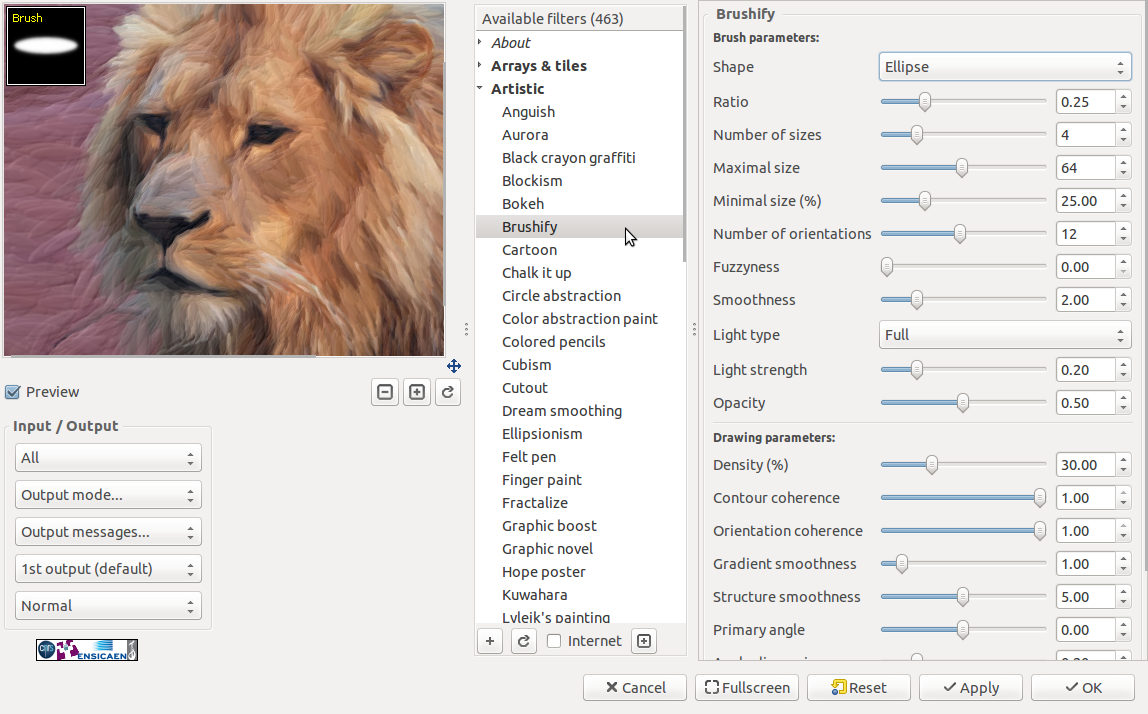
Task: Expand the Arrays & tiles category
Action: pyautogui.click(x=480, y=65)
